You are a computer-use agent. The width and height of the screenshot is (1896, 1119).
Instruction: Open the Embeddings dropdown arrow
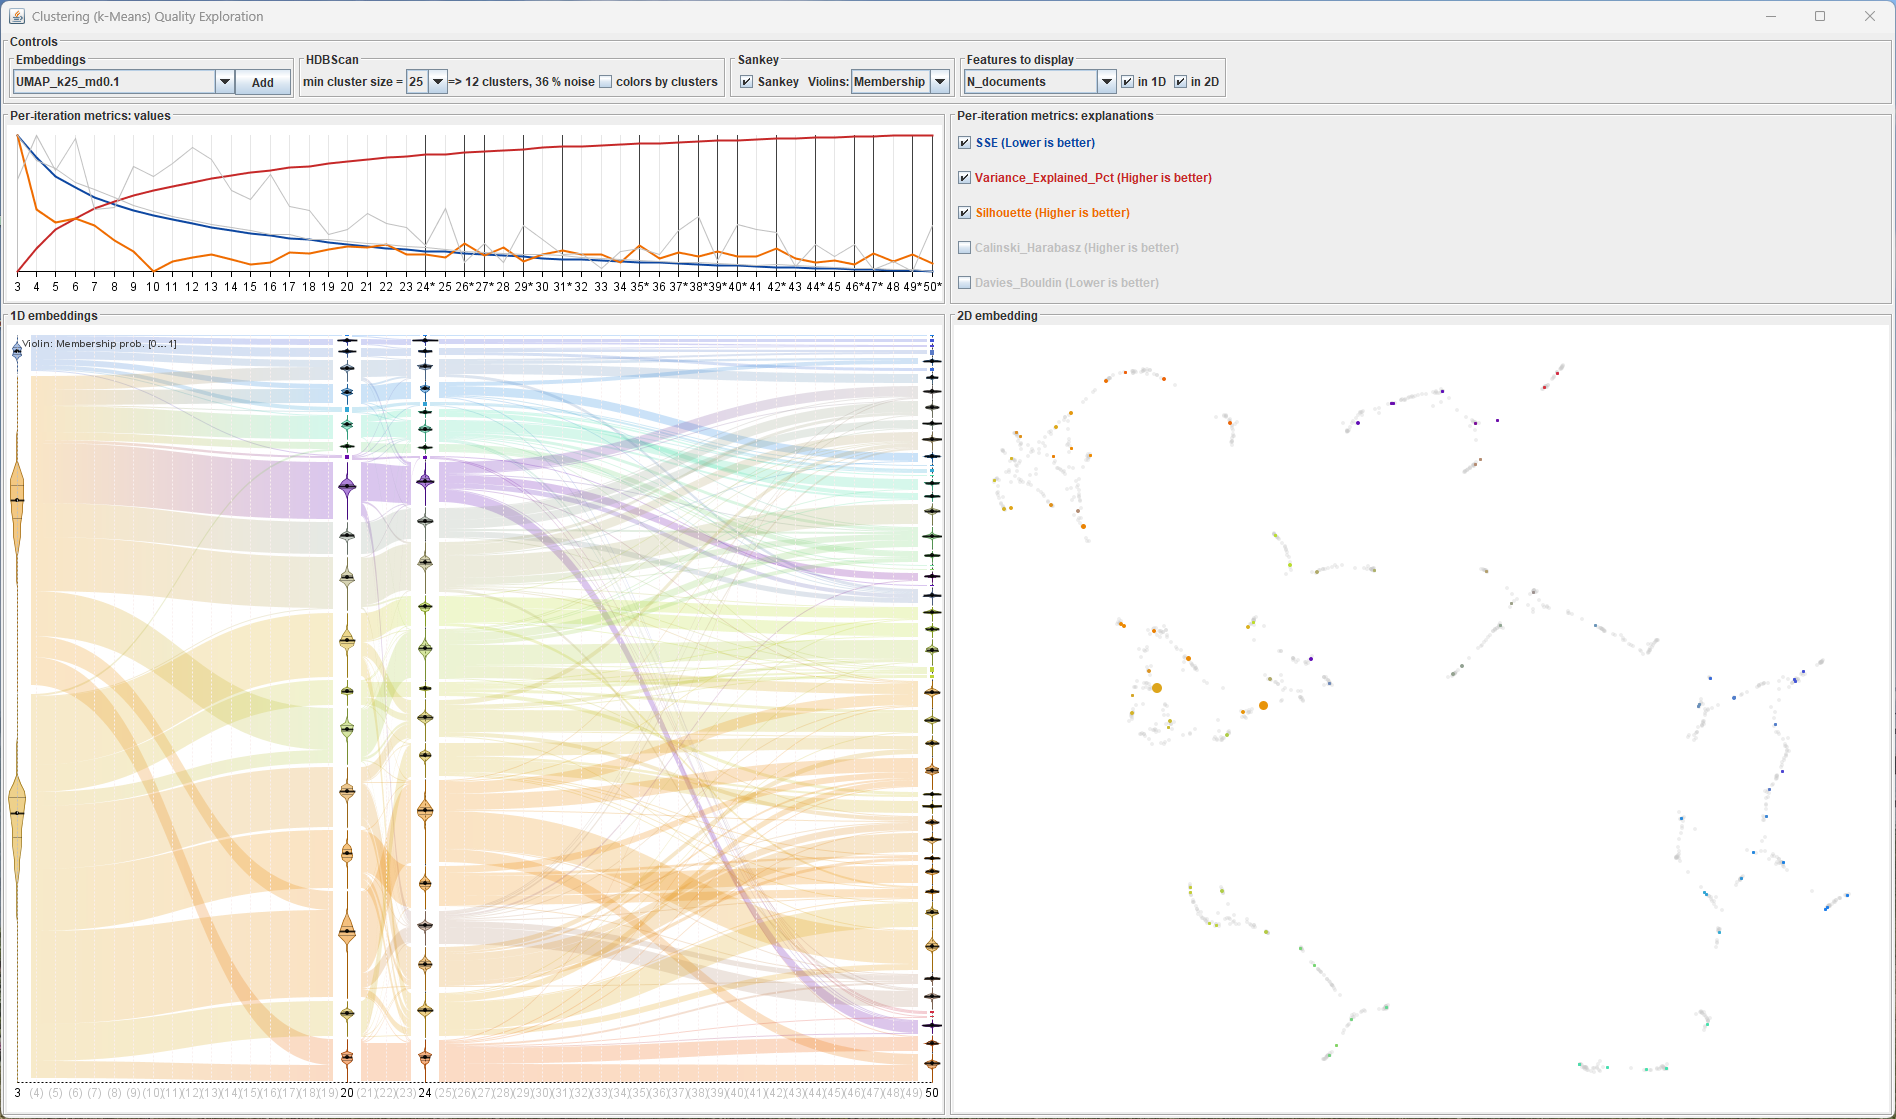tap(225, 82)
